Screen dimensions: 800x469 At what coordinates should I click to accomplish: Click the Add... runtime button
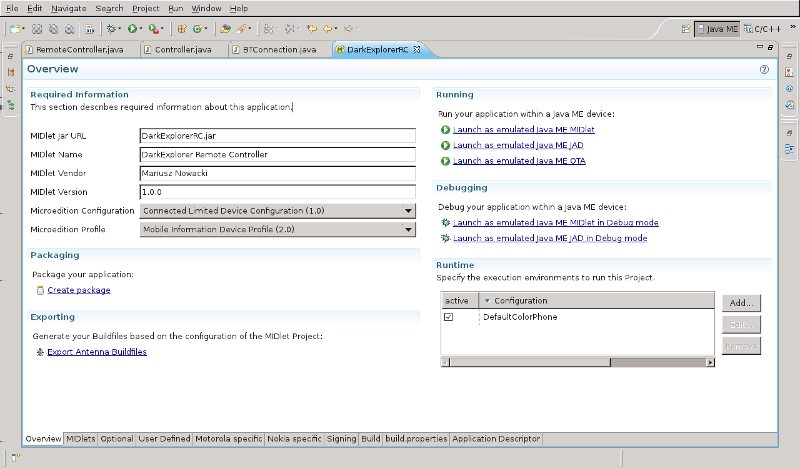[x=741, y=303]
